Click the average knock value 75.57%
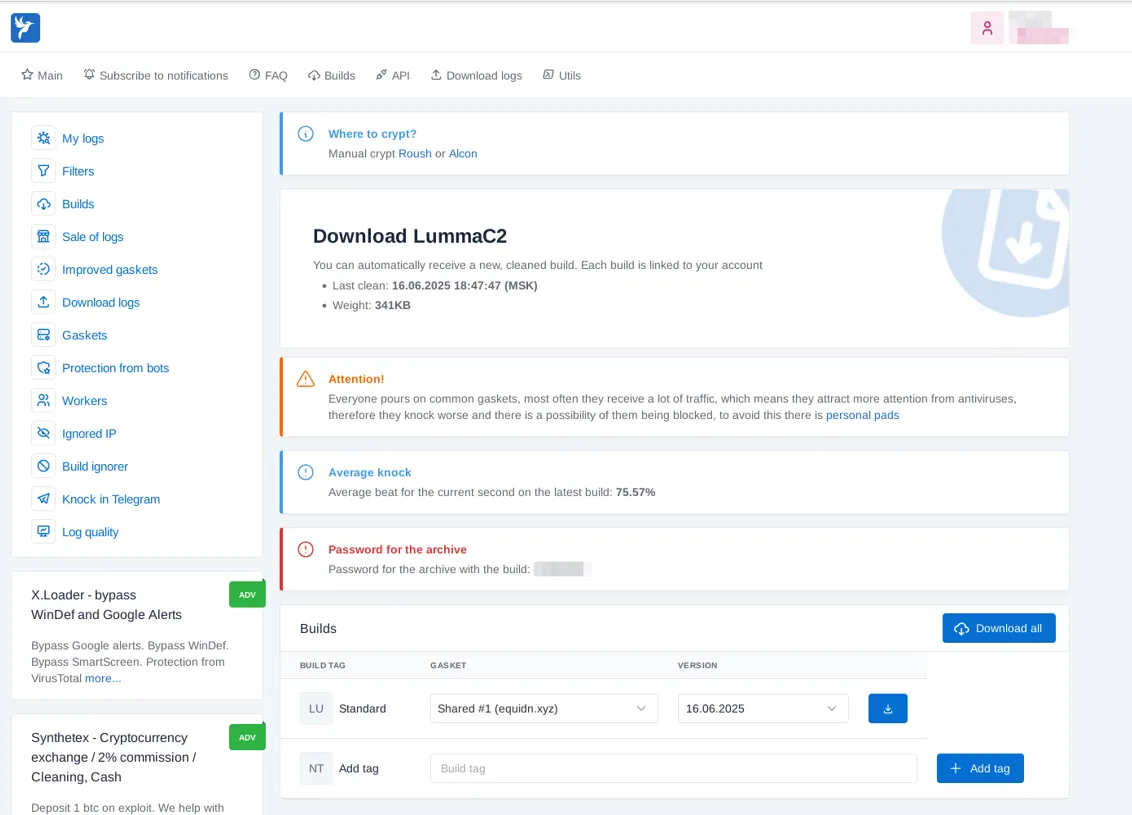 pyautogui.click(x=635, y=492)
